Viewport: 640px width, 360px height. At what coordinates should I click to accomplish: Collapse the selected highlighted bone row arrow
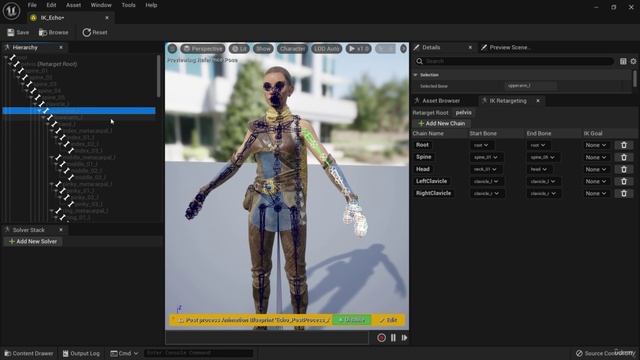[x=40, y=111]
